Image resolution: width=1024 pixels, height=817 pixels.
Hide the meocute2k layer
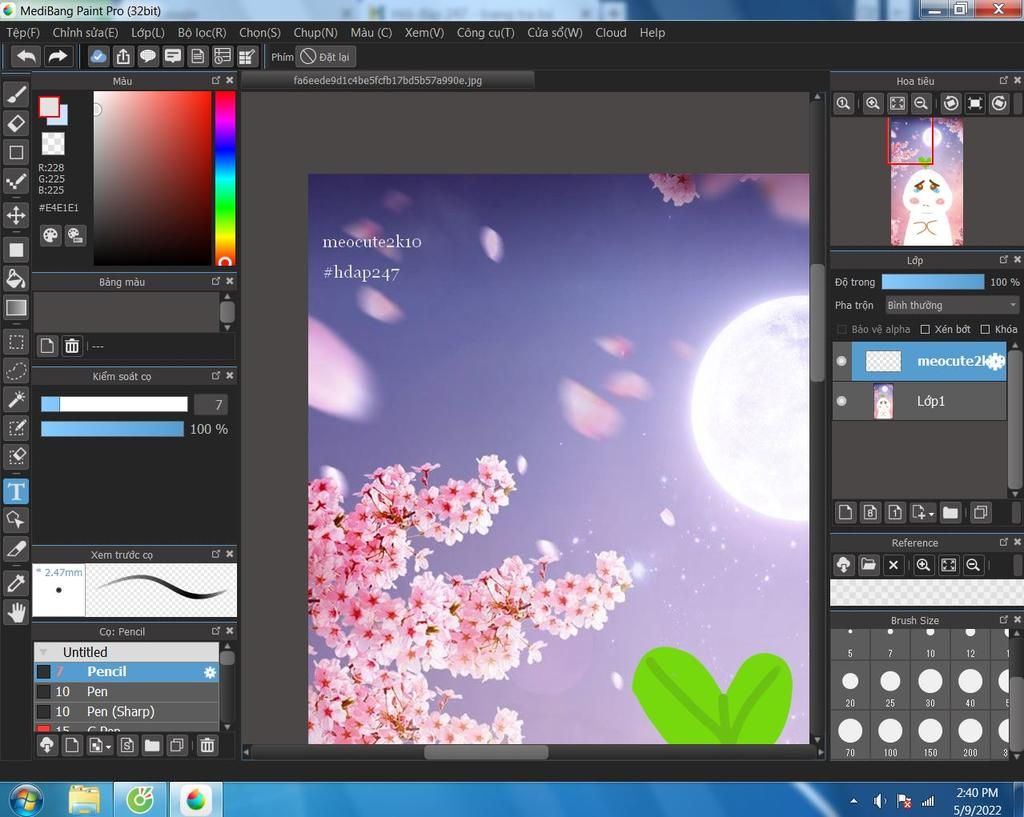pyautogui.click(x=841, y=360)
